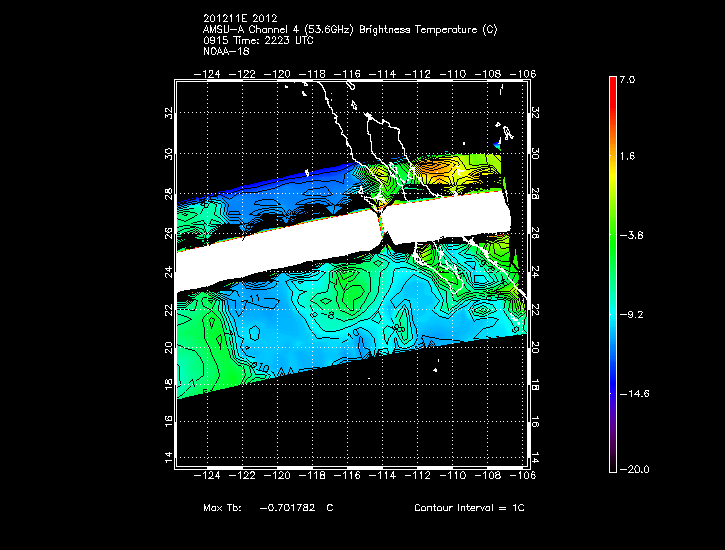The image size is (725, 550).
Task: Click the -124 label on the top axis
Action: point(210,73)
